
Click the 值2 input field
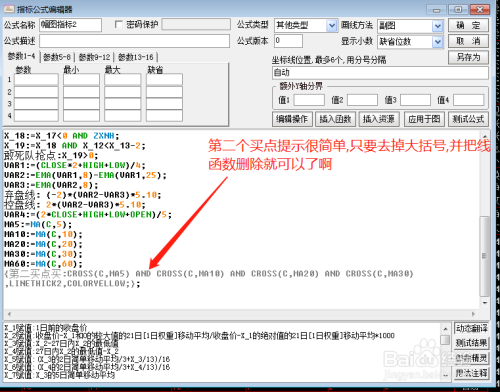pos(362,100)
